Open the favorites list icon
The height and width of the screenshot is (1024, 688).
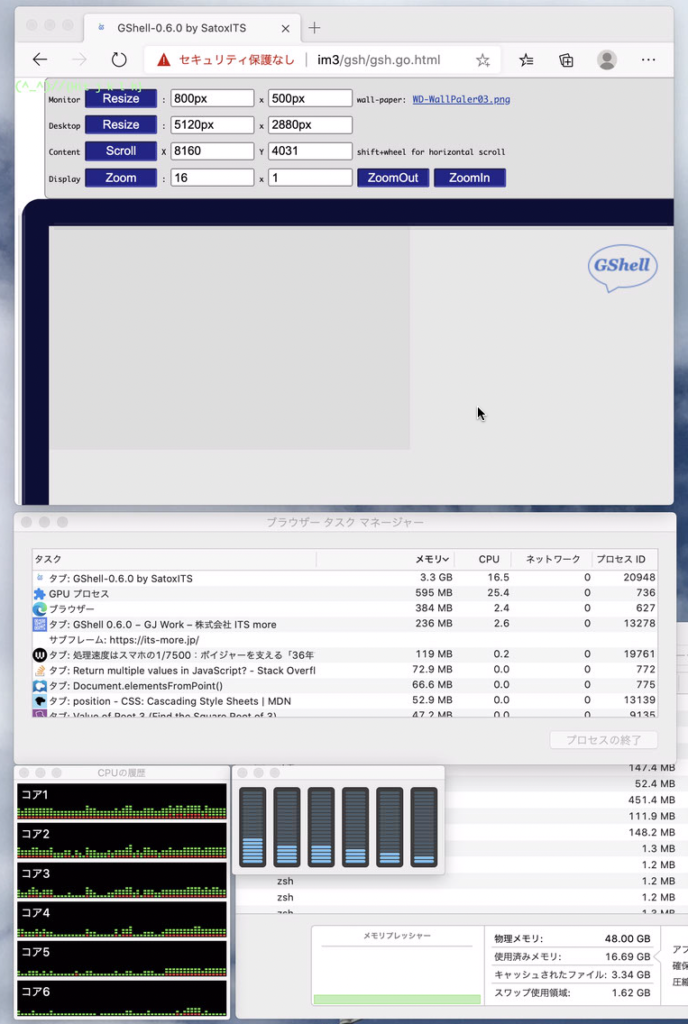coord(527,60)
